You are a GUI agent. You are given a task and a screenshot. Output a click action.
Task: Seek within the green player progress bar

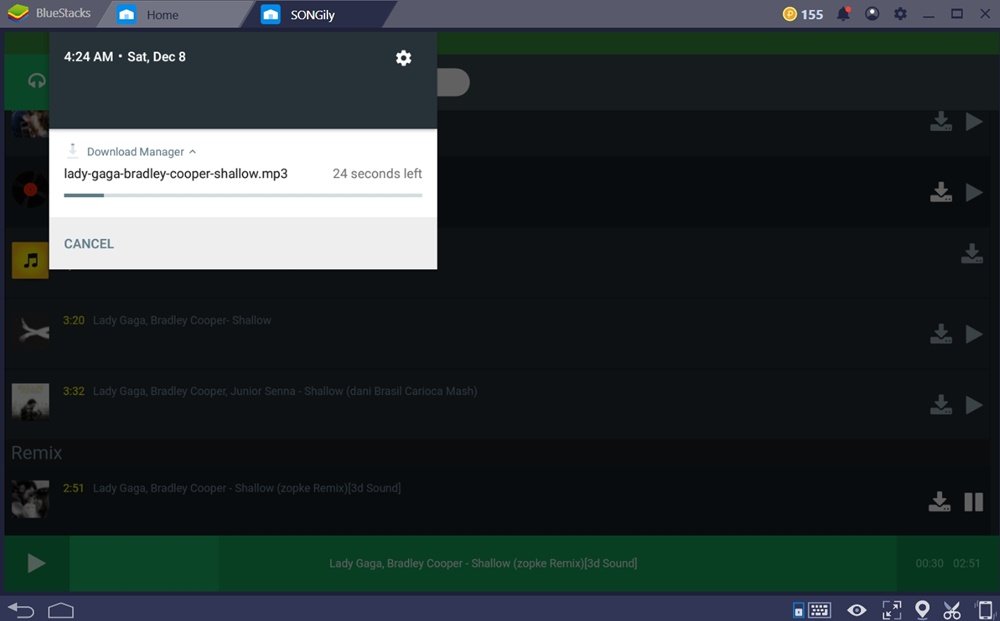(483, 564)
